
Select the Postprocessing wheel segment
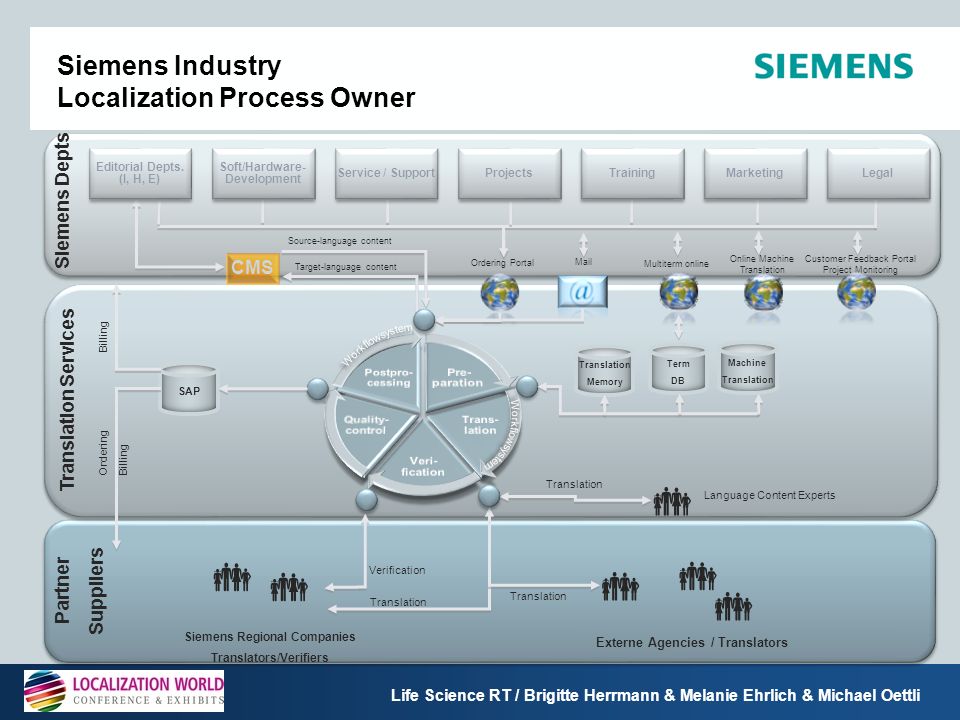click(387, 377)
